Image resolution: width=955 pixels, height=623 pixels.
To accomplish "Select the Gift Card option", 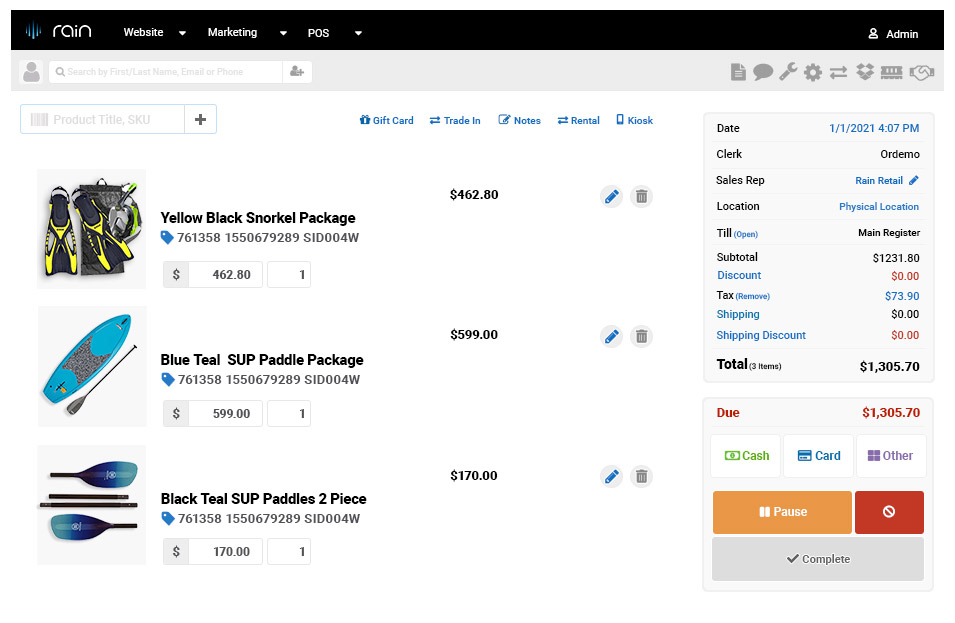I will tap(386, 120).
